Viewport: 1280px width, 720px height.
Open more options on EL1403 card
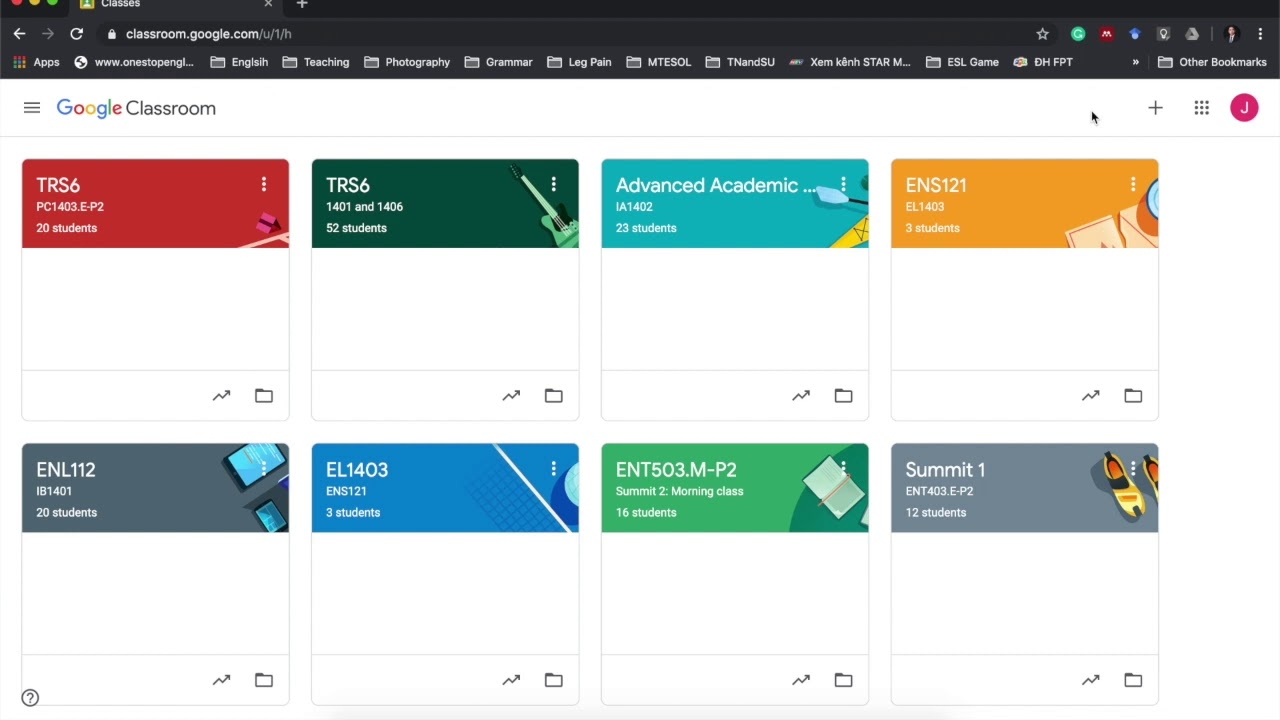coord(554,469)
